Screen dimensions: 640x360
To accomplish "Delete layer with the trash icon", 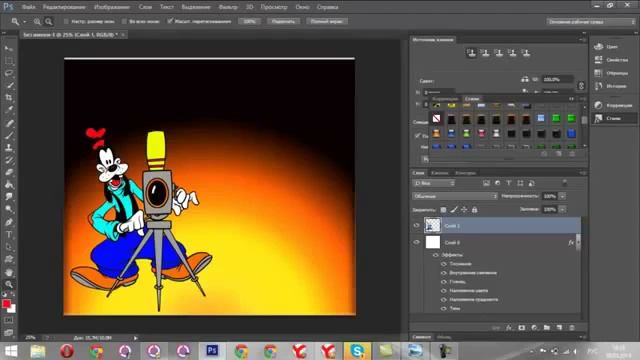I will [572, 328].
